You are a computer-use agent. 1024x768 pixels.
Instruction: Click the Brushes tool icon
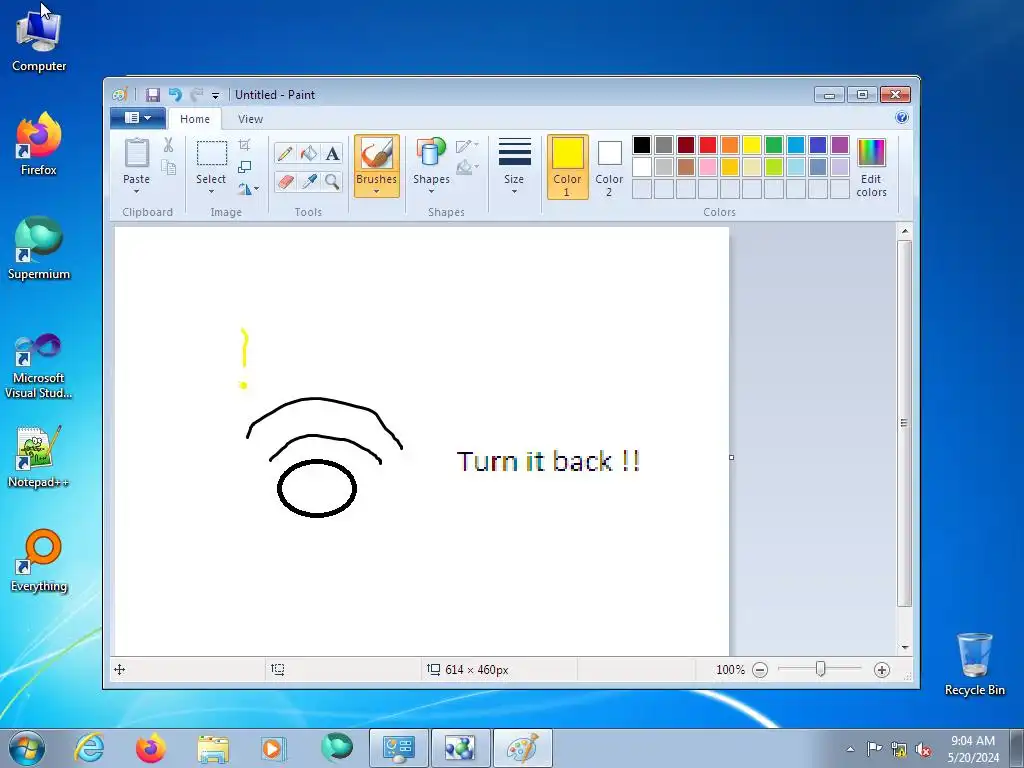[x=376, y=153]
